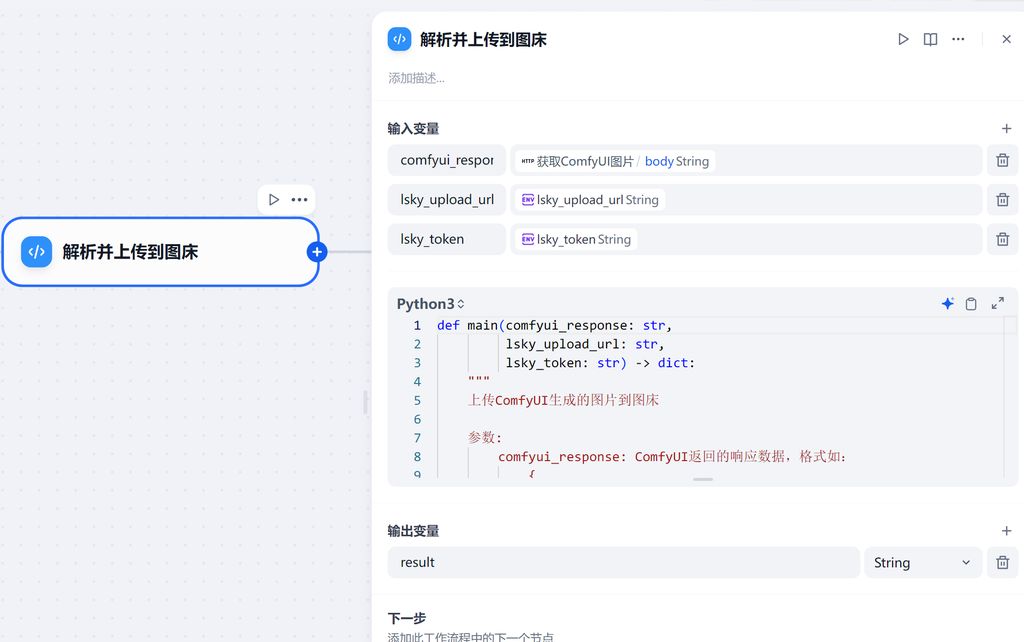Click the result output variable name field
The width and height of the screenshot is (1024, 642).
click(x=623, y=563)
